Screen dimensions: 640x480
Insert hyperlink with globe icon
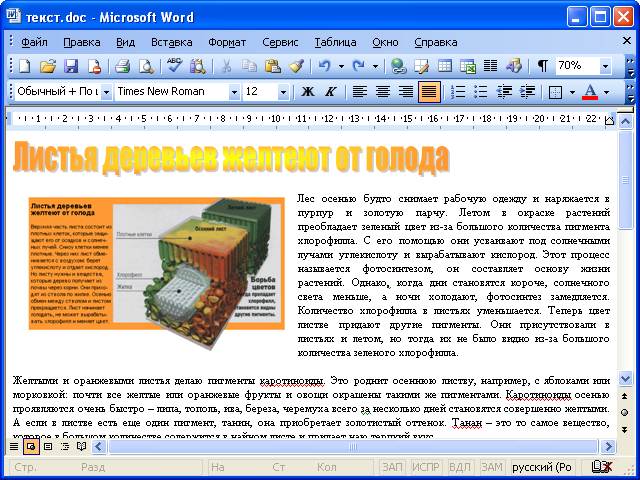(398, 66)
